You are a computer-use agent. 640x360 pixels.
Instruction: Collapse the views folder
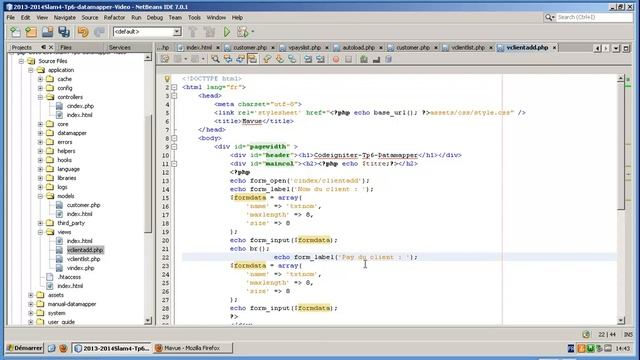(40, 232)
